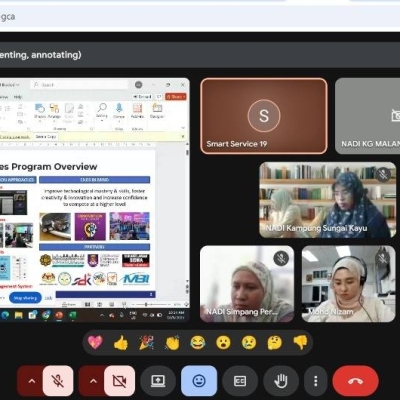
Task: Send the party popper reaction
Action: 146,342
